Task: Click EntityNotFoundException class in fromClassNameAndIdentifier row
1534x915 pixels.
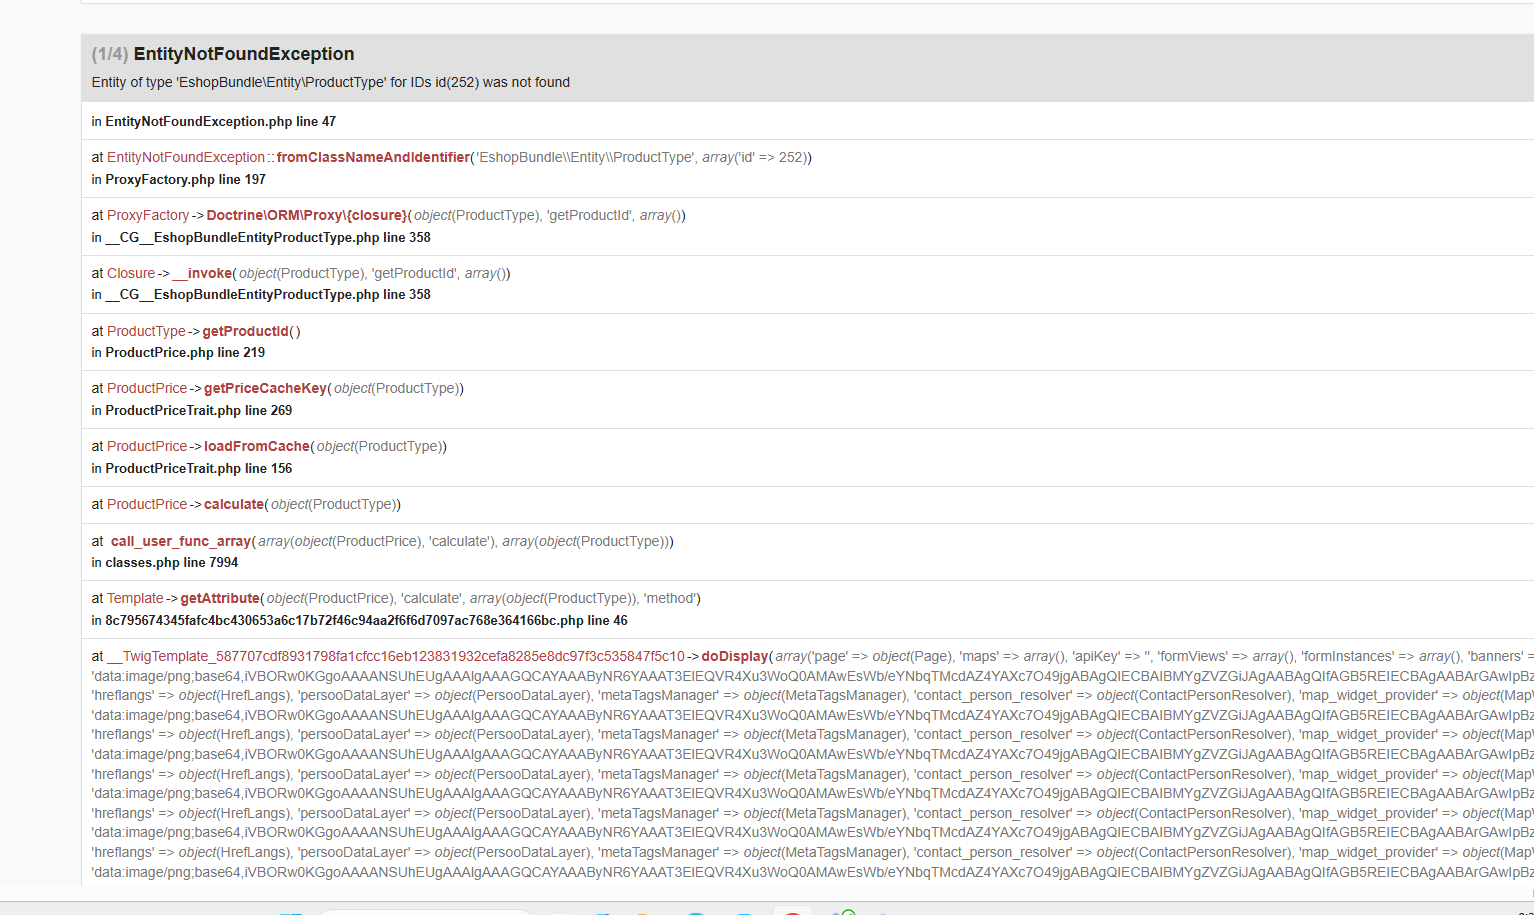Action: point(186,157)
